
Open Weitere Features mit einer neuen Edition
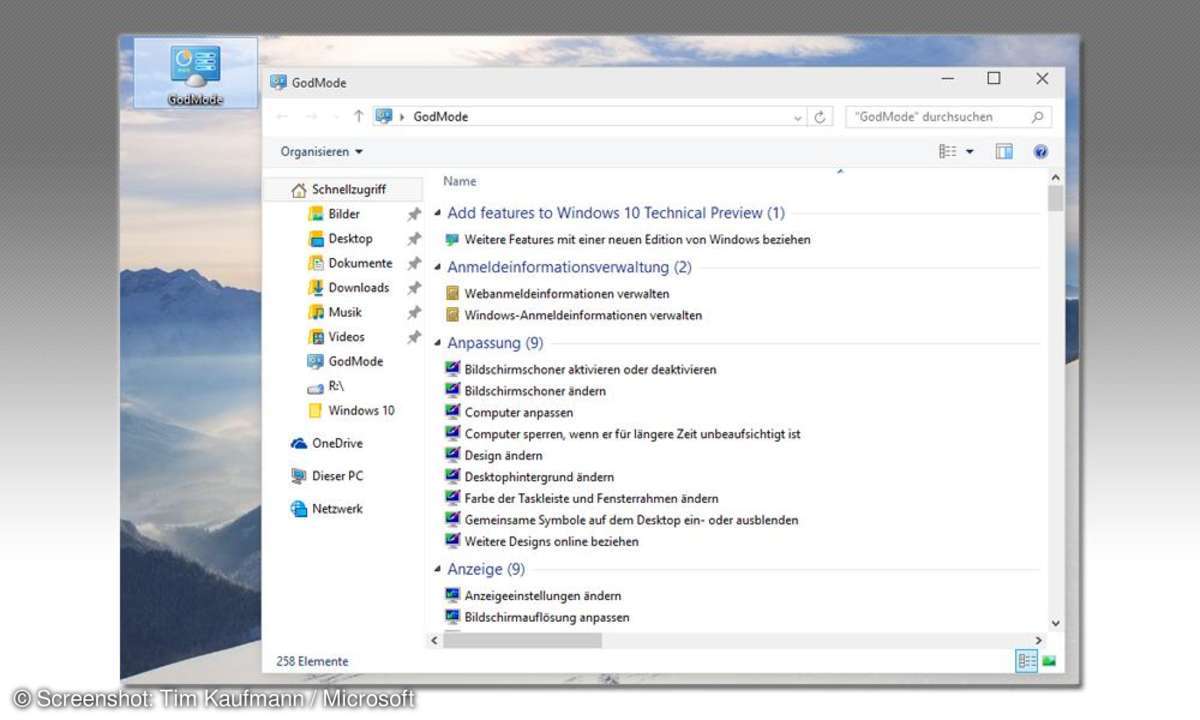point(637,240)
